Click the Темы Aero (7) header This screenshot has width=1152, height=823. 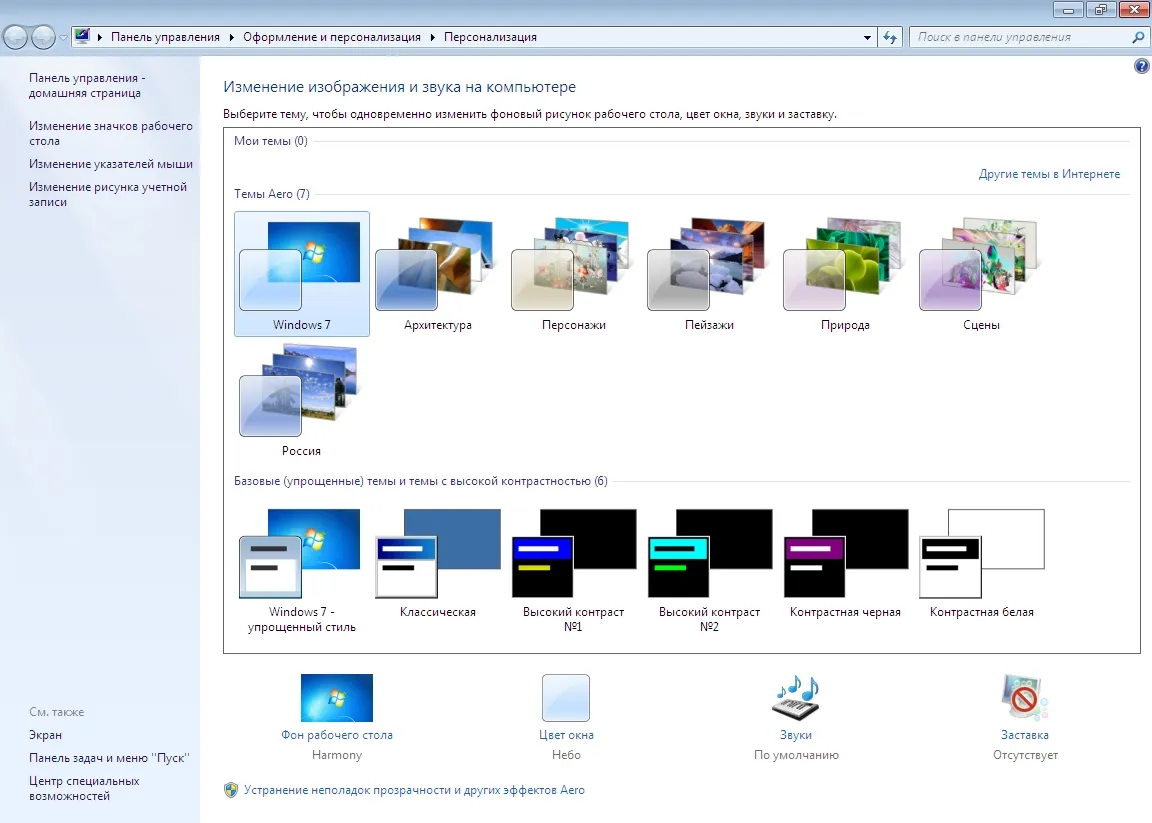coord(272,194)
